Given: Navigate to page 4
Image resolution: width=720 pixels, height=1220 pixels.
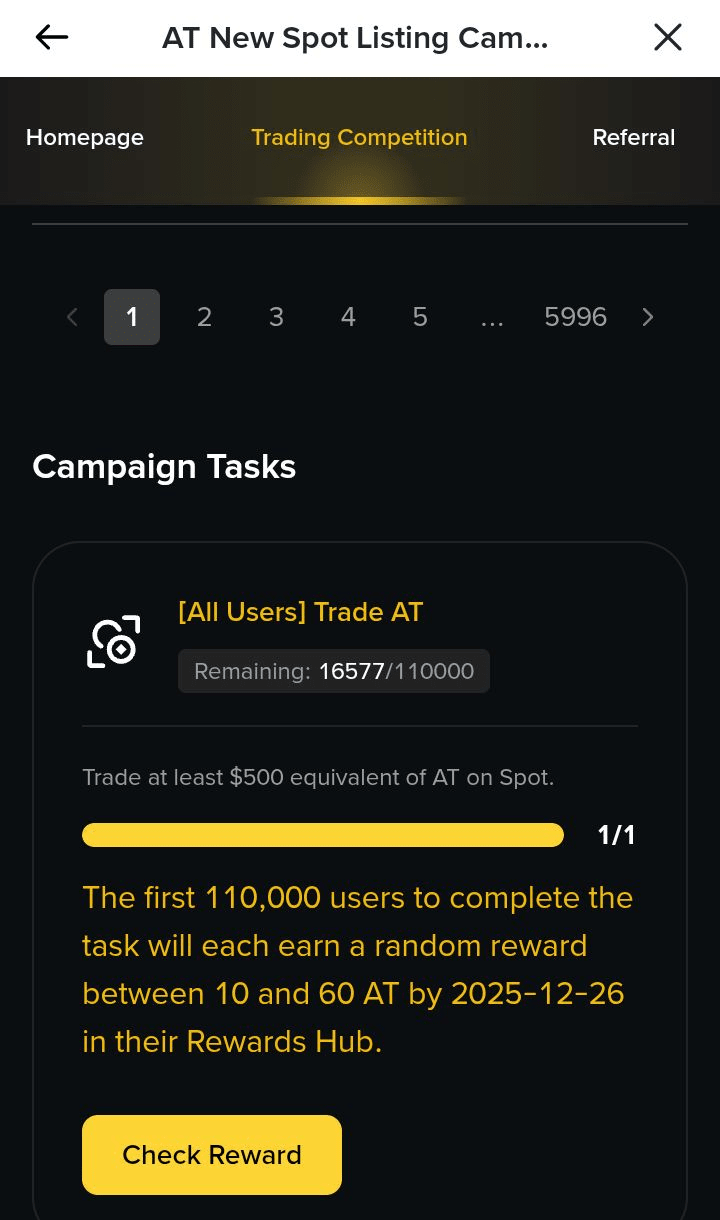Looking at the screenshot, I should tap(348, 317).
